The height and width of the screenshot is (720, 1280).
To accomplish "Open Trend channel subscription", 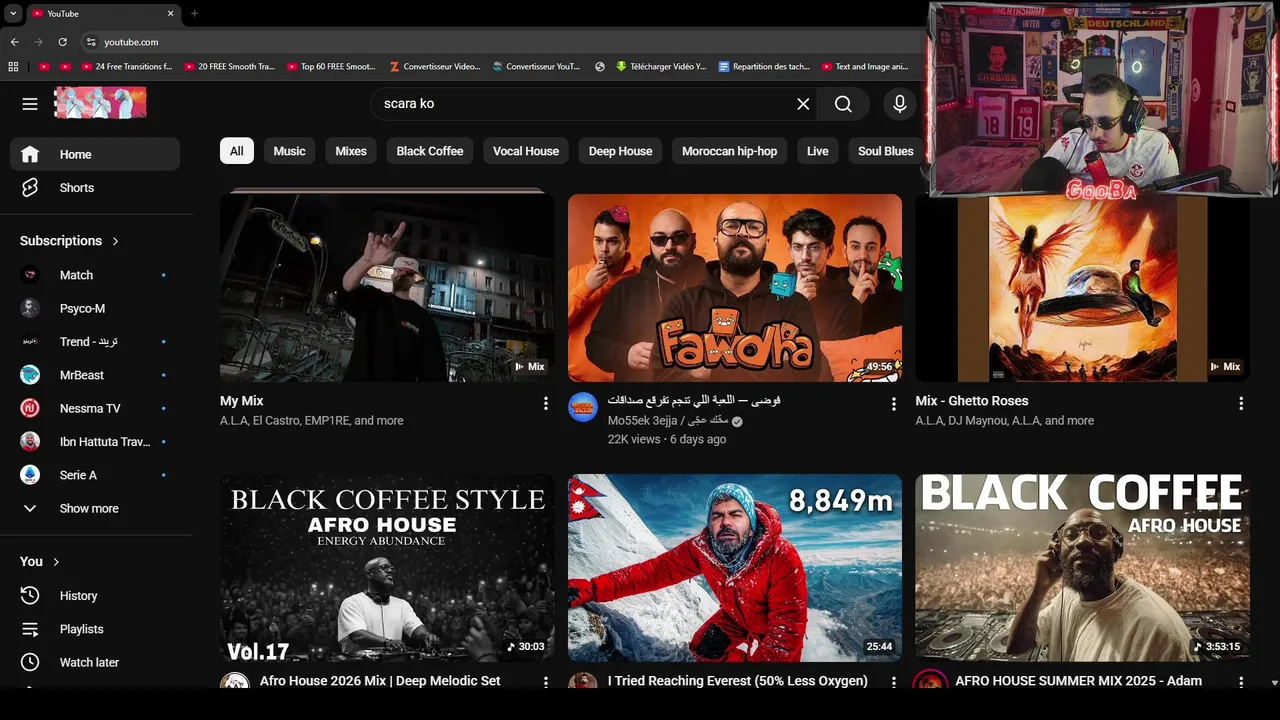I will click(x=95, y=342).
